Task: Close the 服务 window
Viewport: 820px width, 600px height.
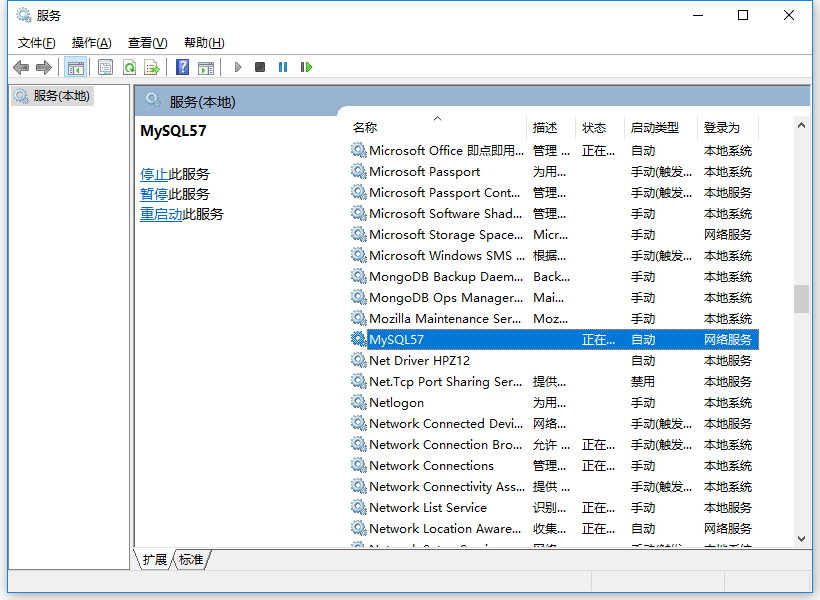Action: (x=789, y=16)
